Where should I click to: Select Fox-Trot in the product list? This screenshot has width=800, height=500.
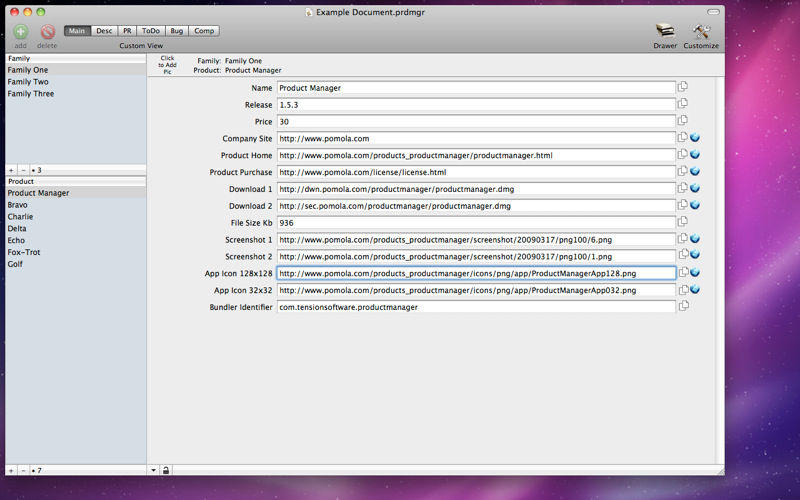point(76,252)
